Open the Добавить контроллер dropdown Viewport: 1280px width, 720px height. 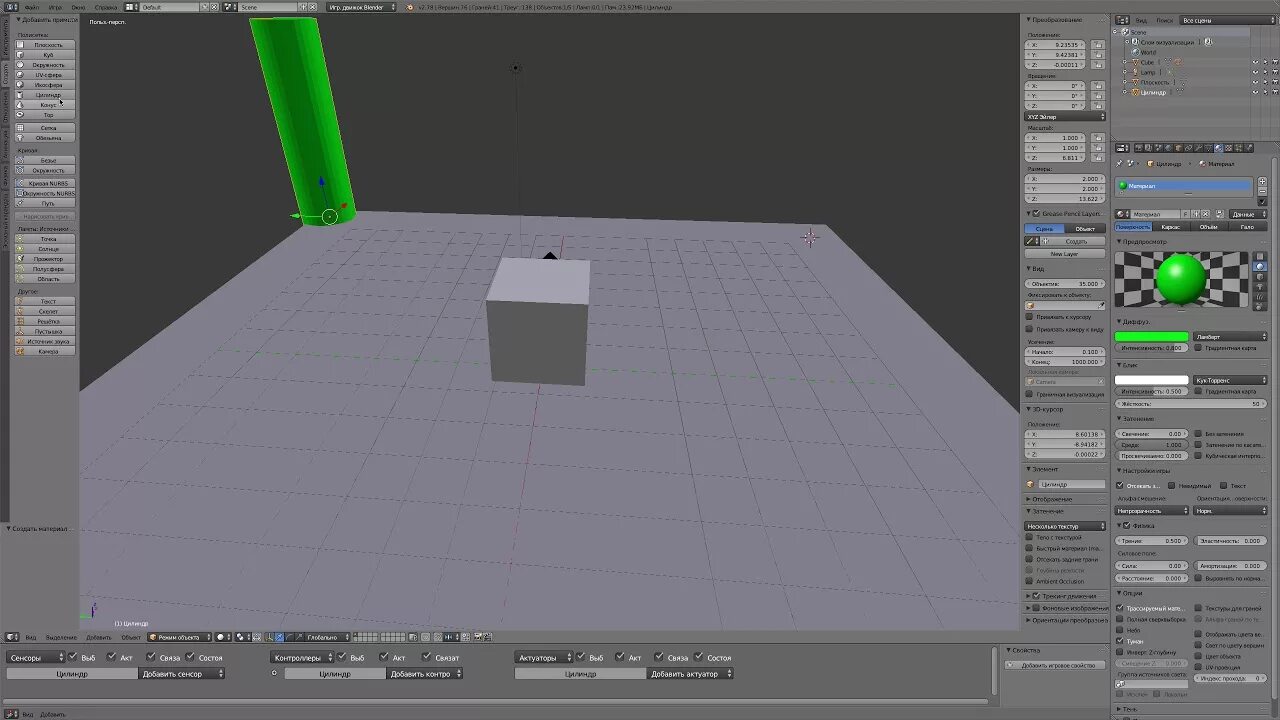pos(424,674)
